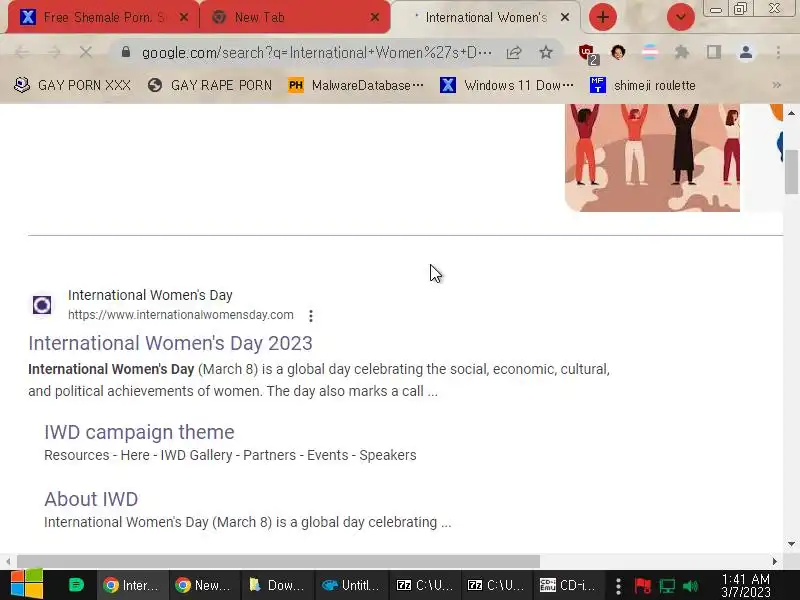Open the clock showing 1:41 AM
Image resolution: width=800 pixels, height=600 pixels.
click(x=745, y=585)
